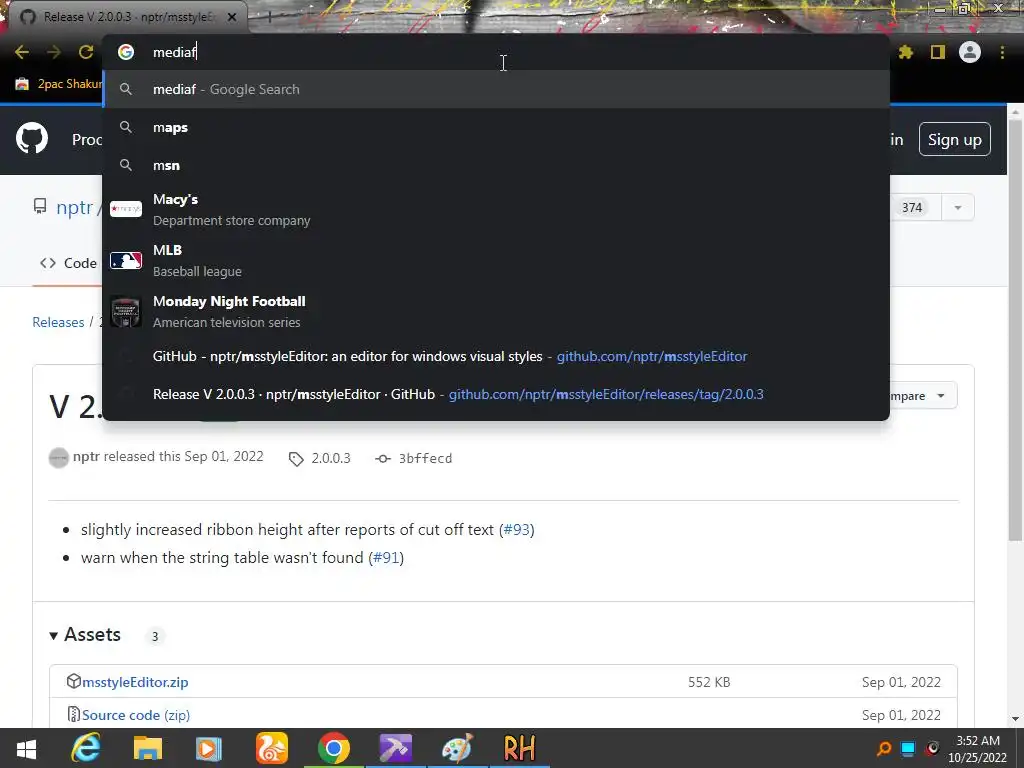Open the taskbar clock 3:52 AM
The height and width of the screenshot is (768, 1024).
pyautogui.click(x=978, y=749)
